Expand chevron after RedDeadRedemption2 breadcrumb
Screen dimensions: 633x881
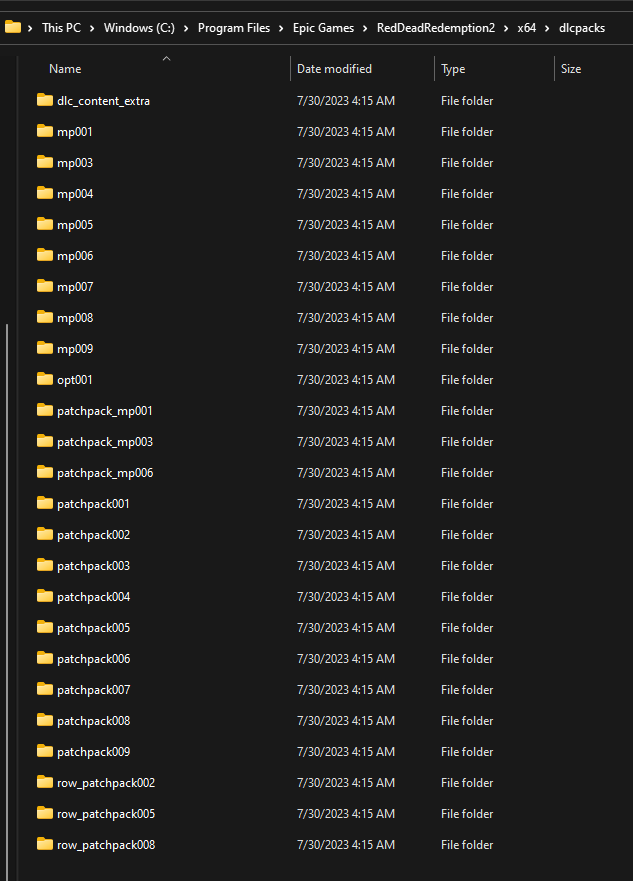click(506, 28)
